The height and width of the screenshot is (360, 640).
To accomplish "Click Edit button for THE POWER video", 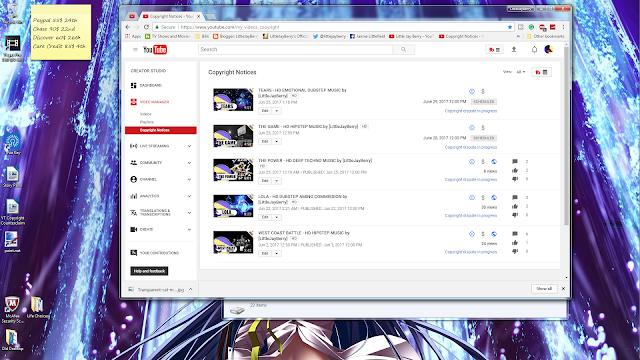I will [x=264, y=180].
